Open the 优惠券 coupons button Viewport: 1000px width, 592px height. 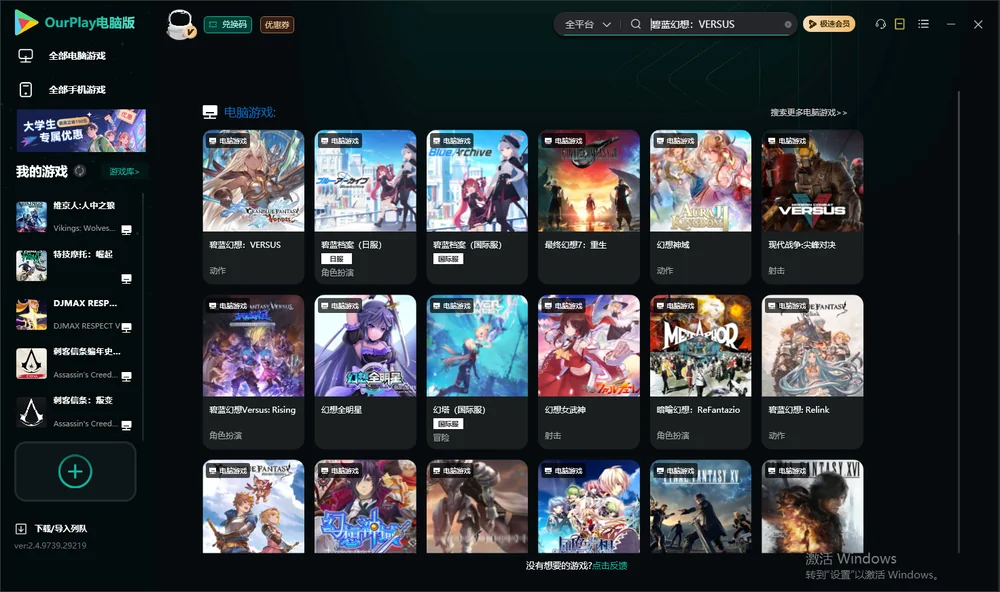[x=277, y=24]
